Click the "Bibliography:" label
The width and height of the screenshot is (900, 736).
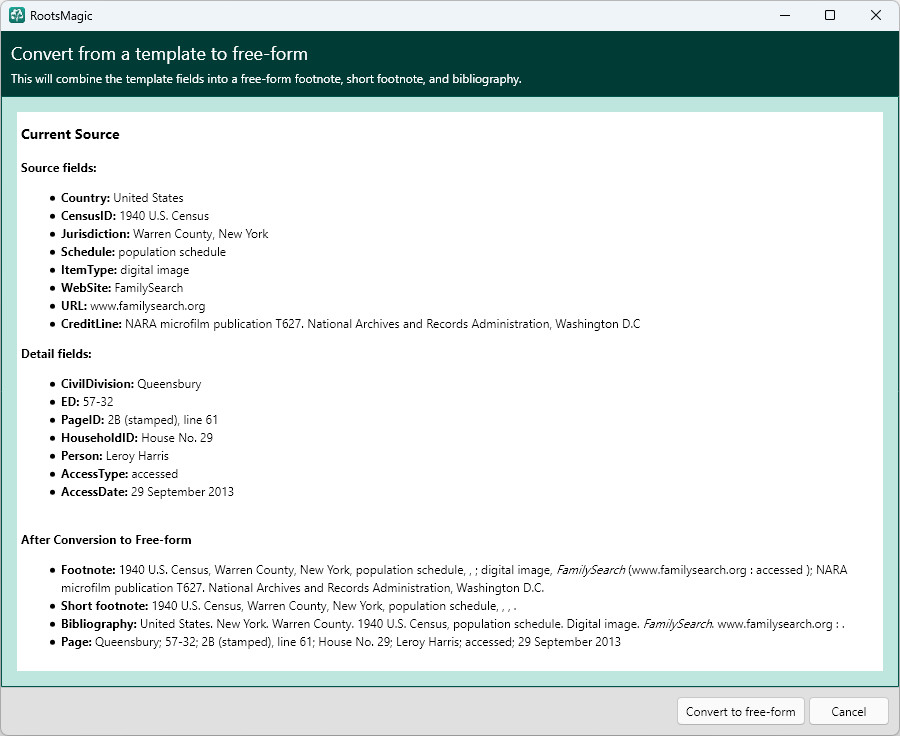(x=99, y=624)
